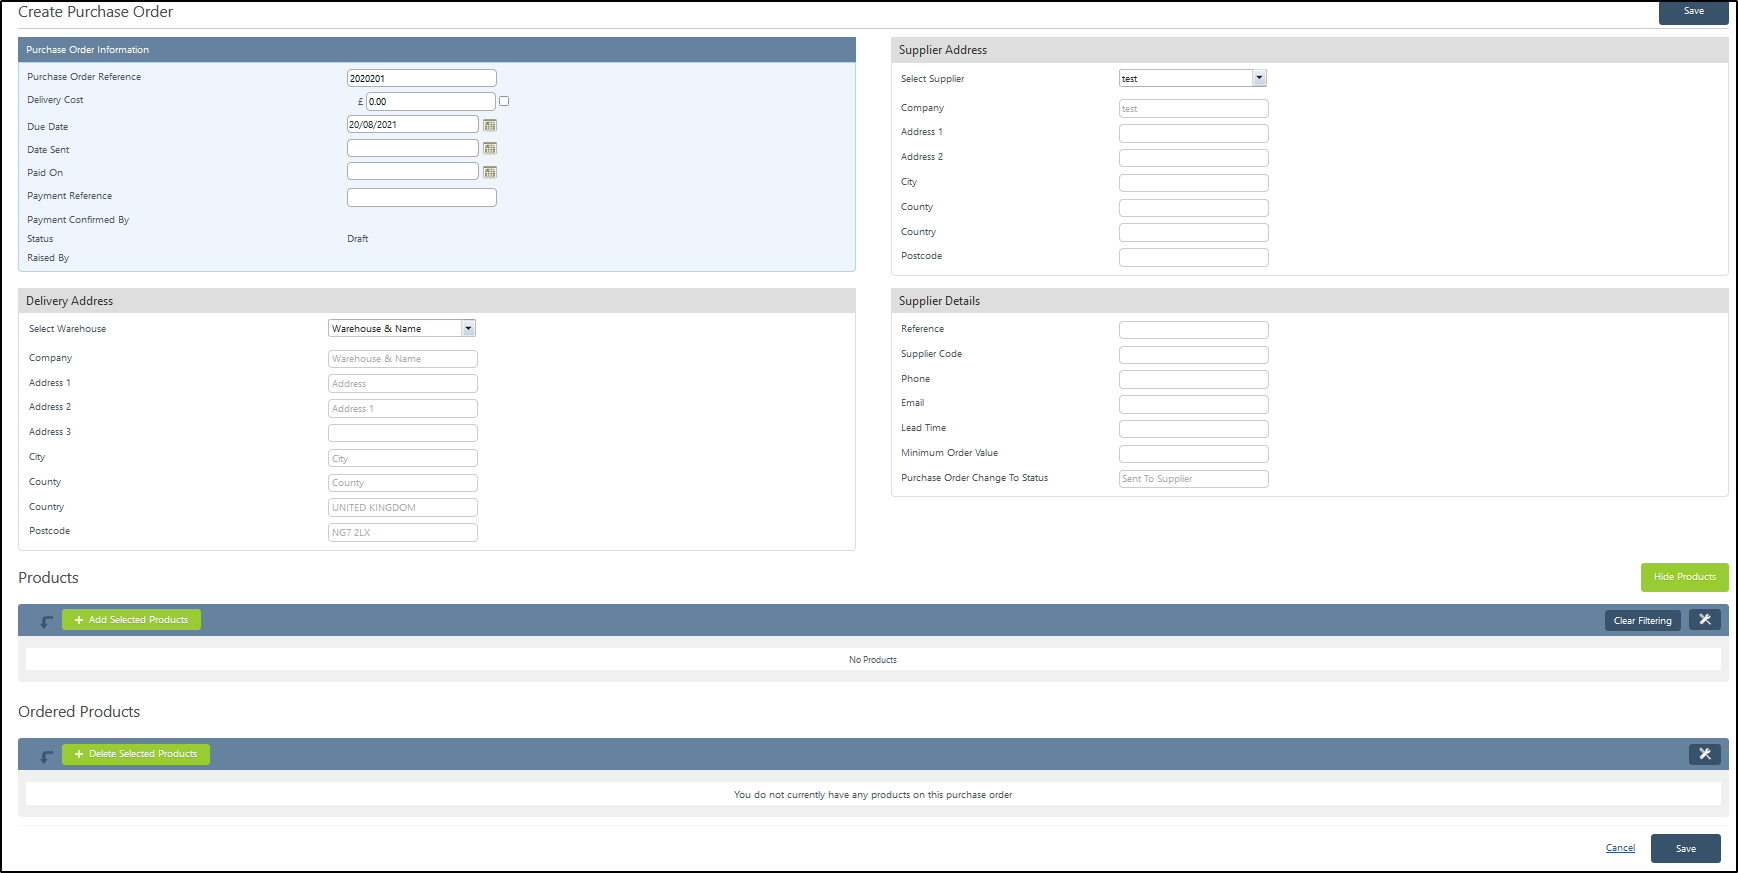Open the Select Supplier dropdown
1738x873 pixels.
point(1193,78)
